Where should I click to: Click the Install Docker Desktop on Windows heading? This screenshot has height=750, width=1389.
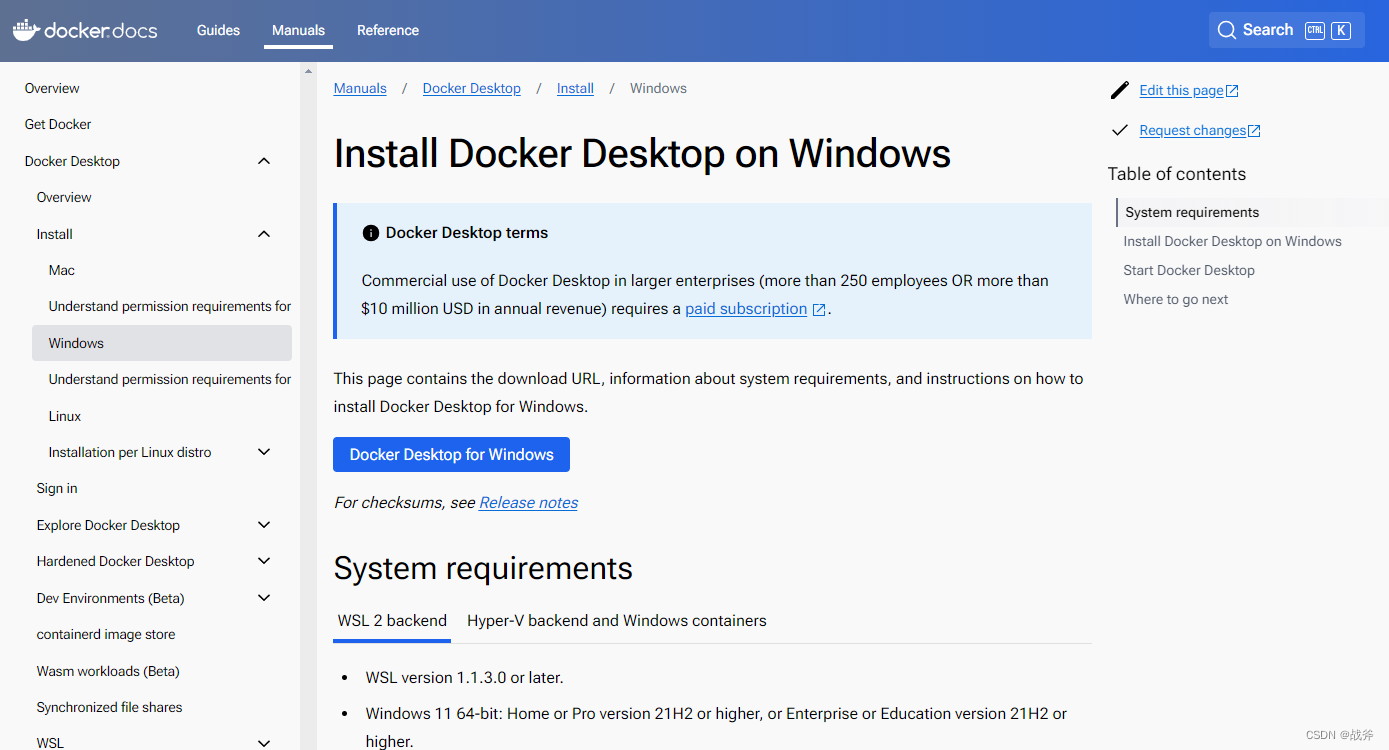(x=642, y=154)
